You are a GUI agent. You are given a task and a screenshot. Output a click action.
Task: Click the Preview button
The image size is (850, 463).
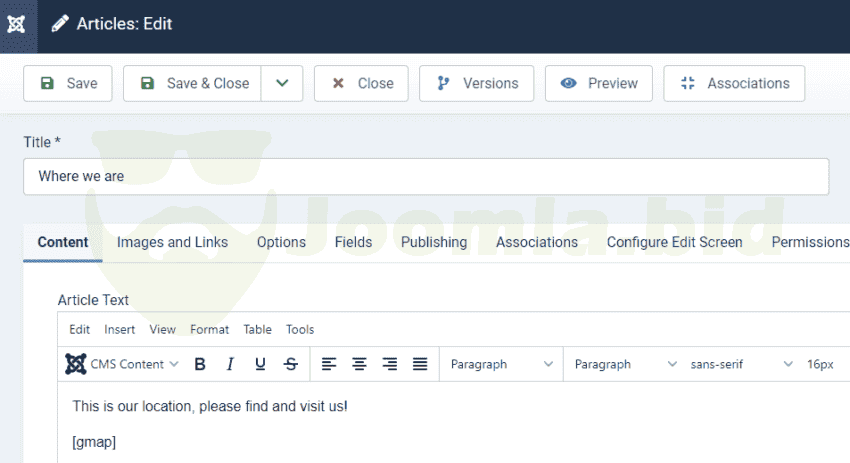tap(600, 84)
